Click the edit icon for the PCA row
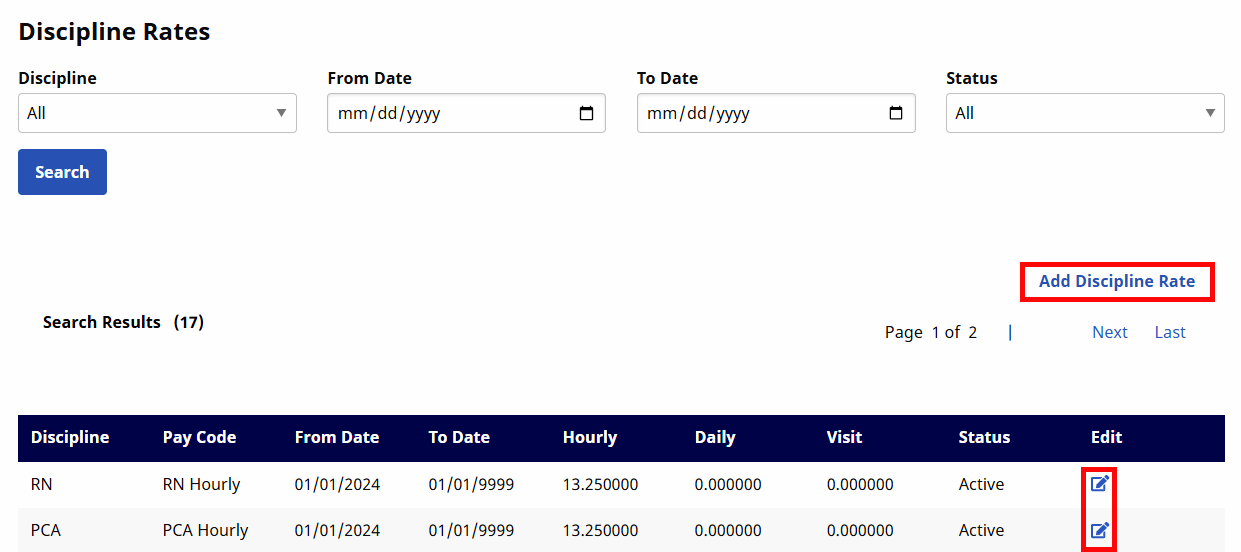The height and width of the screenshot is (552, 1241). pos(1100,530)
